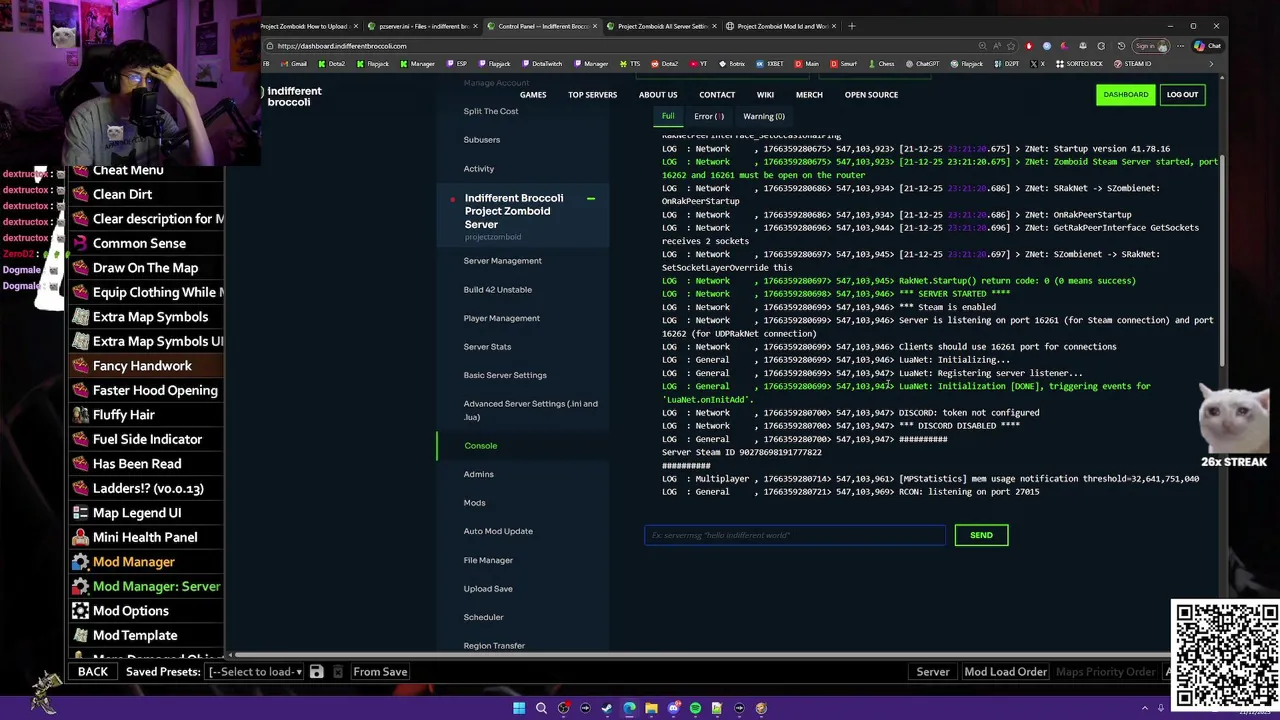The height and width of the screenshot is (720, 1280).
Task: Click the Mini Health Panel mod icon
Action: tap(80, 538)
